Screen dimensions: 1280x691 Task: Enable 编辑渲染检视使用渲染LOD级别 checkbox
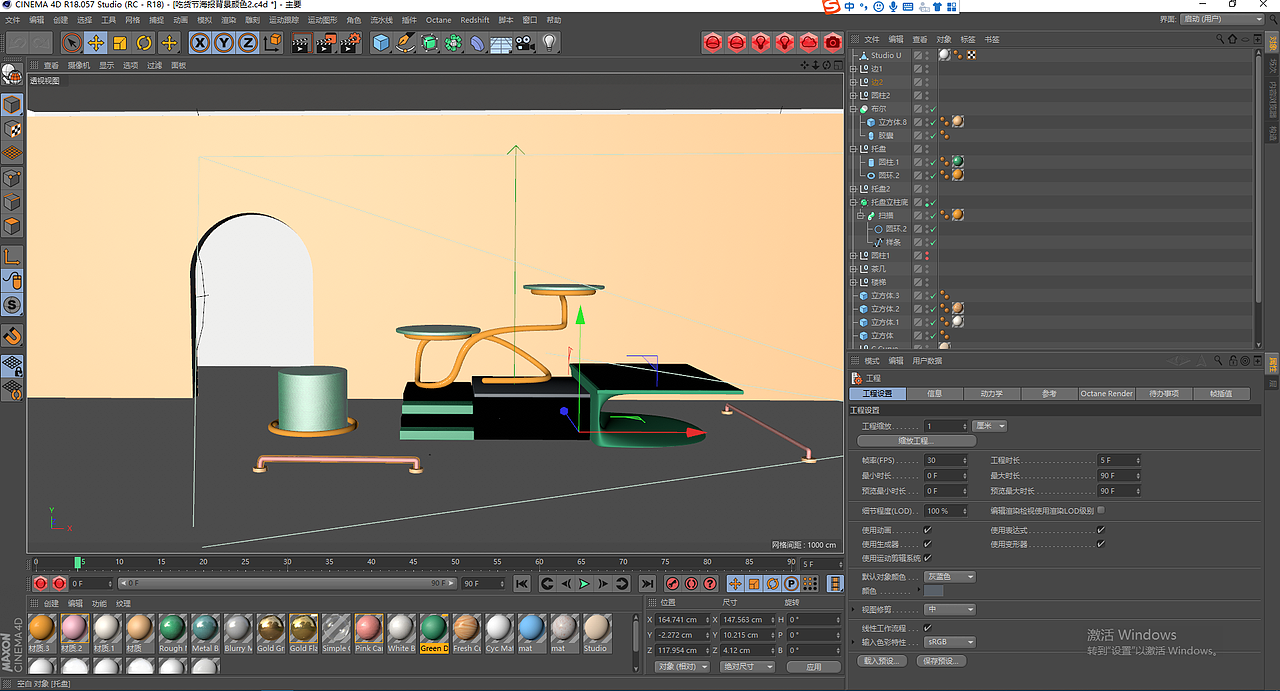tap(1101, 510)
